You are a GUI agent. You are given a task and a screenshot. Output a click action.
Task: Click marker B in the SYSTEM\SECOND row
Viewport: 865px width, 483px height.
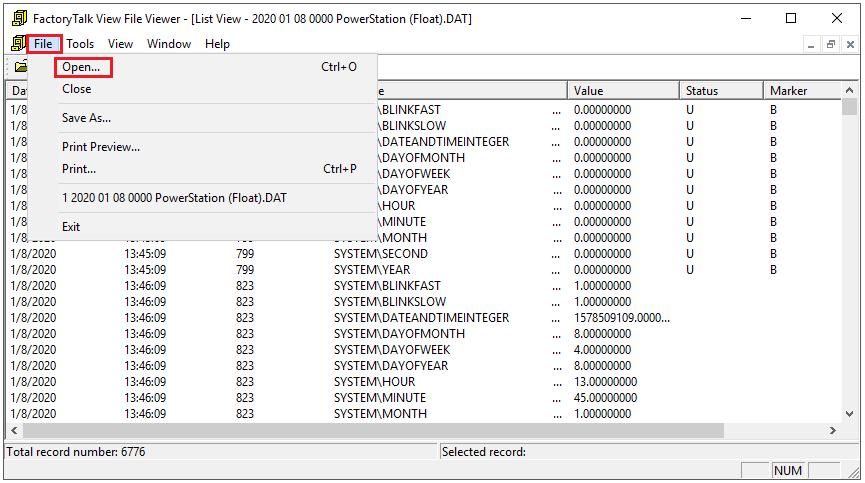coord(773,254)
